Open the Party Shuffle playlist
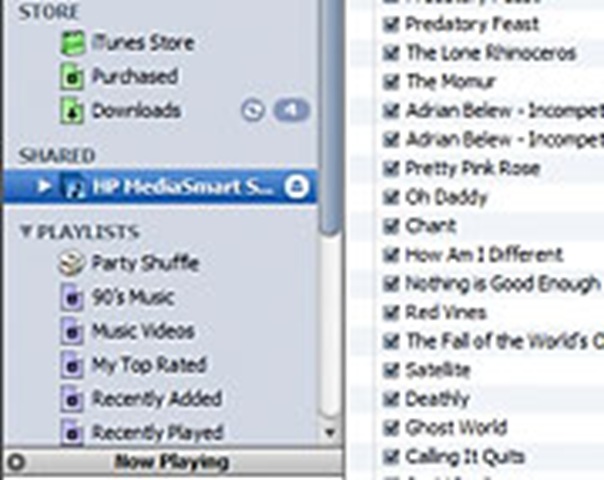Screen dimensions: 604x480 click(145, 264)
